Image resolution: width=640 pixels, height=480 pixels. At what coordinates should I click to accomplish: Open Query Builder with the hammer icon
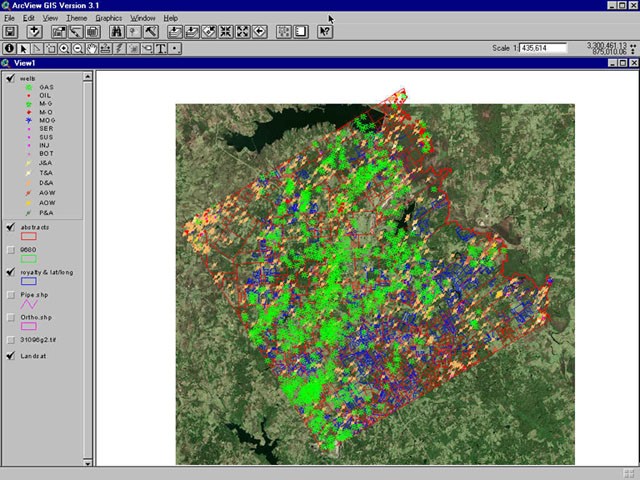pyautogui.click(x=151, y=32)
